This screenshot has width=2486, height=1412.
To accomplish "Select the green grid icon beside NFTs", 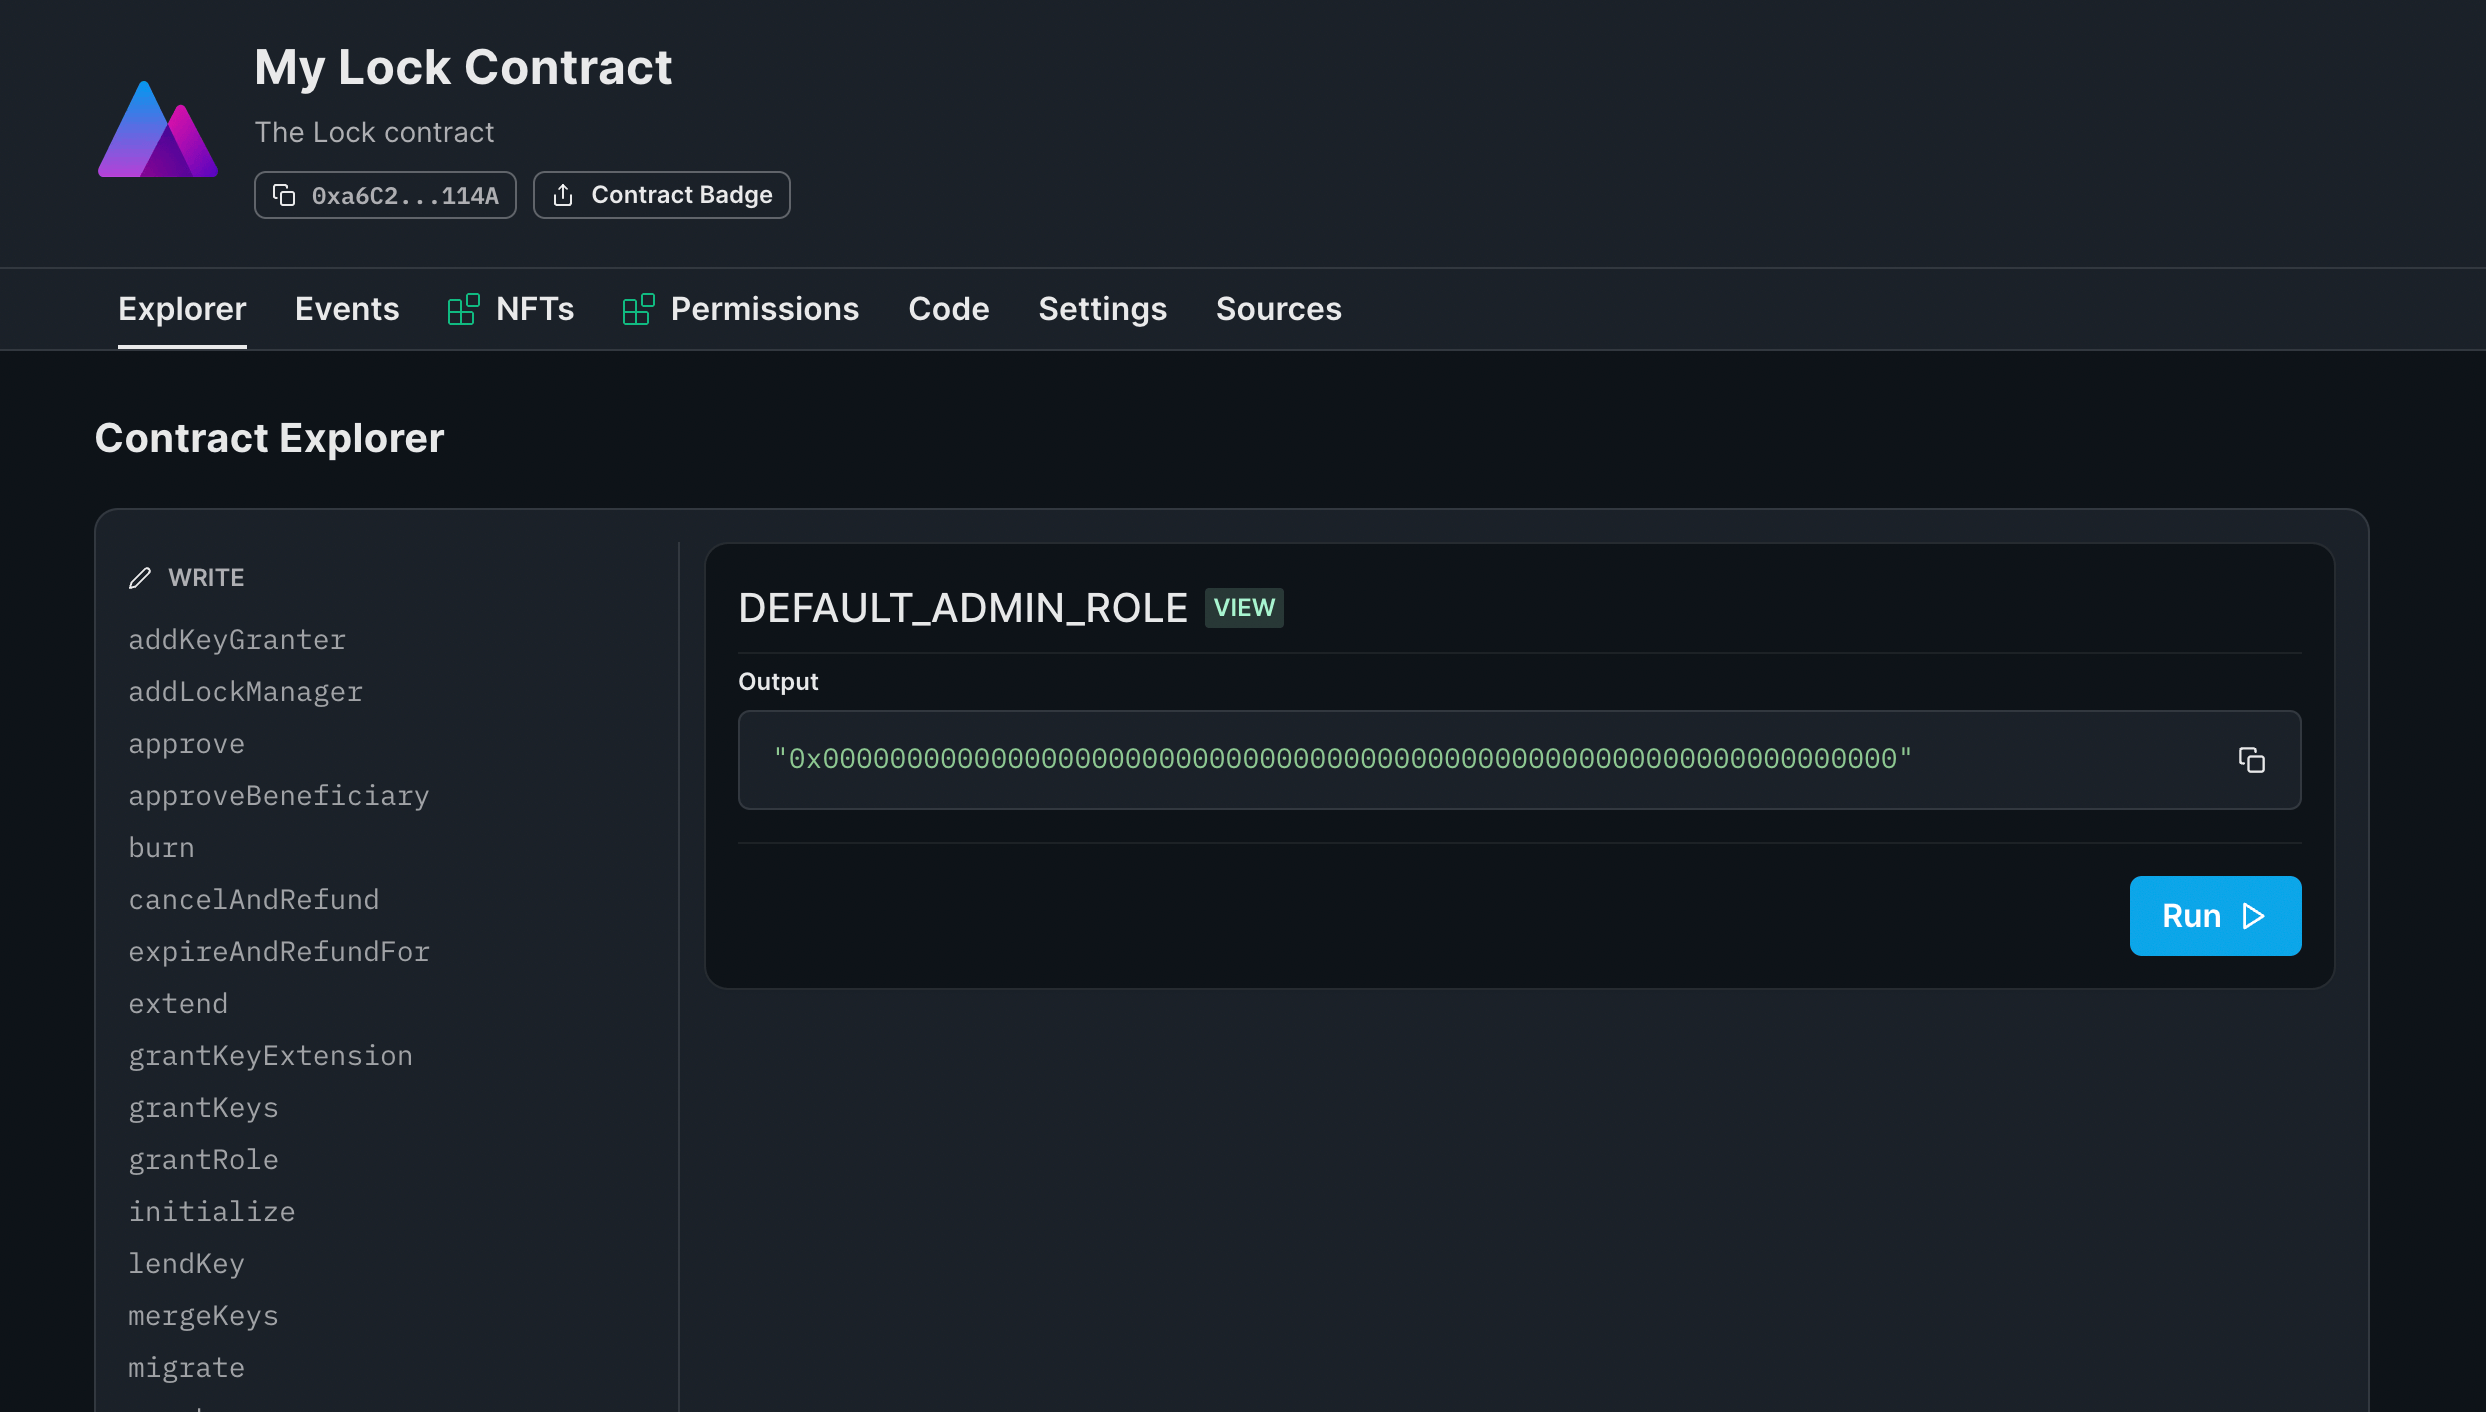I will (x=463, y=309).
